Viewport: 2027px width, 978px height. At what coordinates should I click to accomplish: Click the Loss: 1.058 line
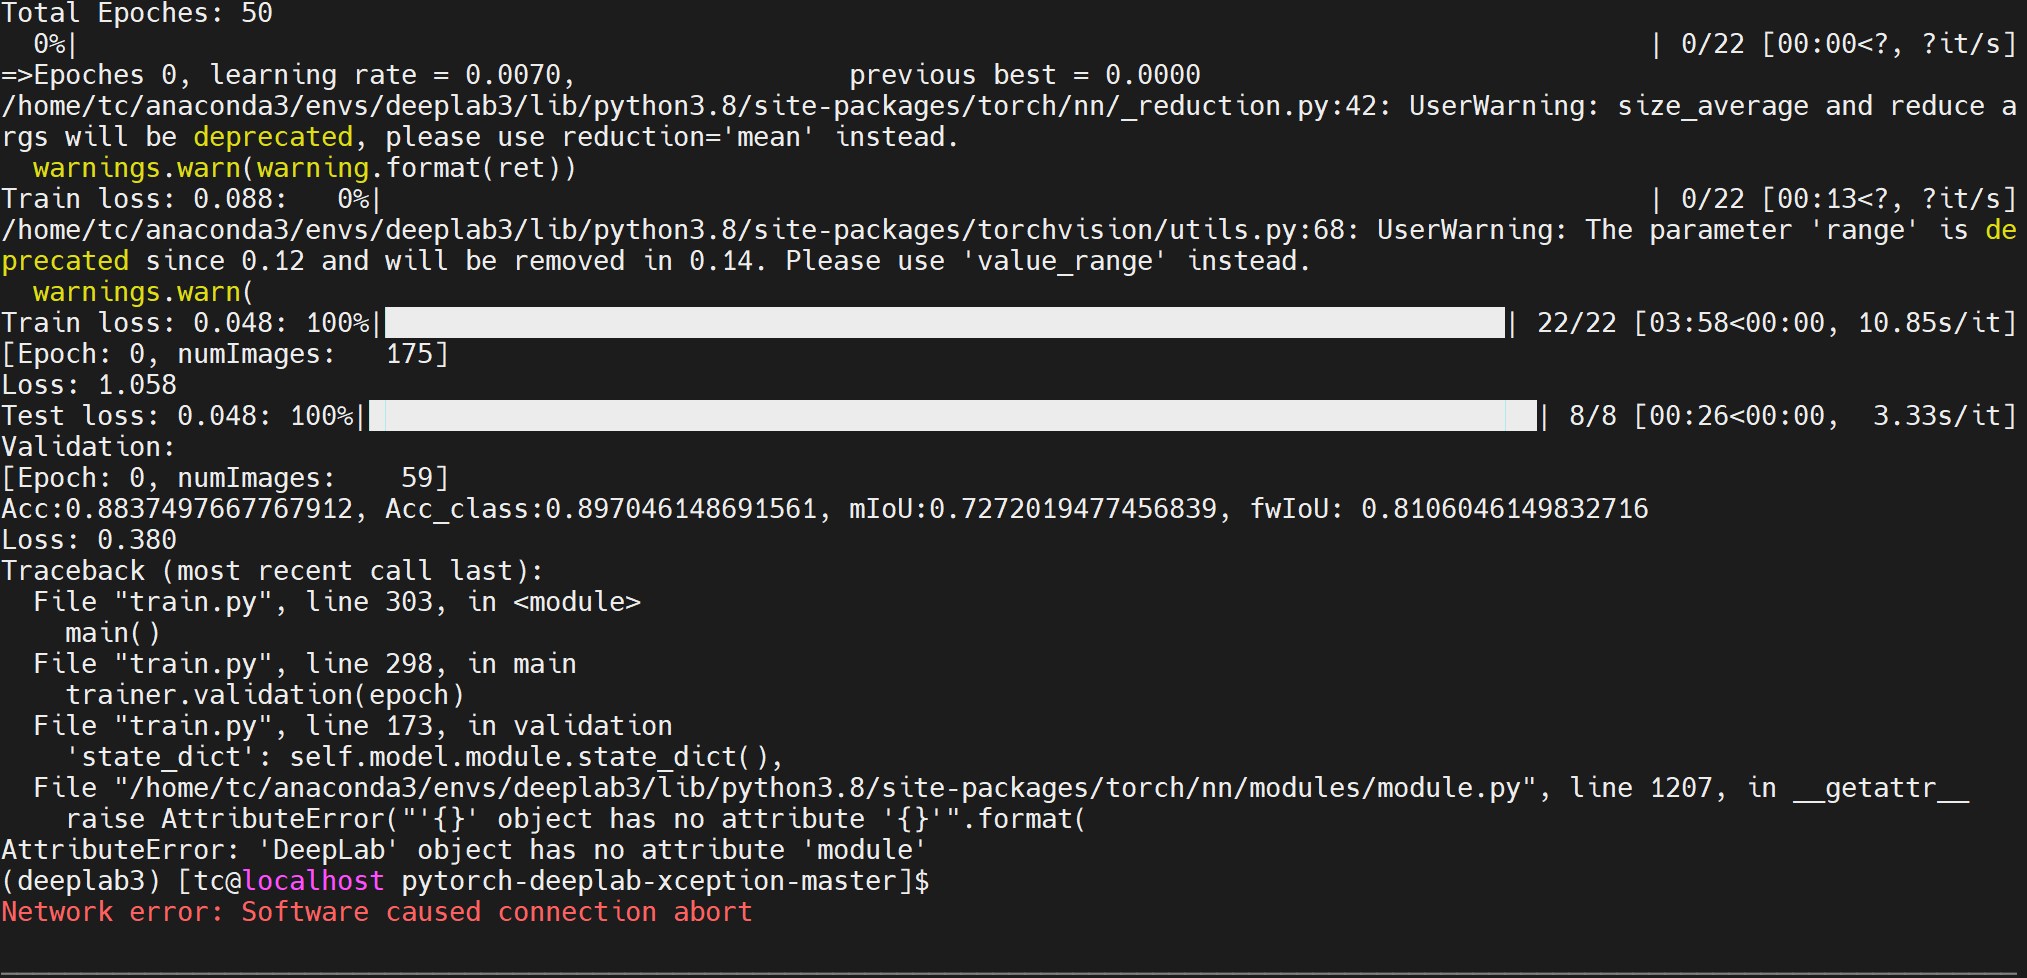point(89,385)
